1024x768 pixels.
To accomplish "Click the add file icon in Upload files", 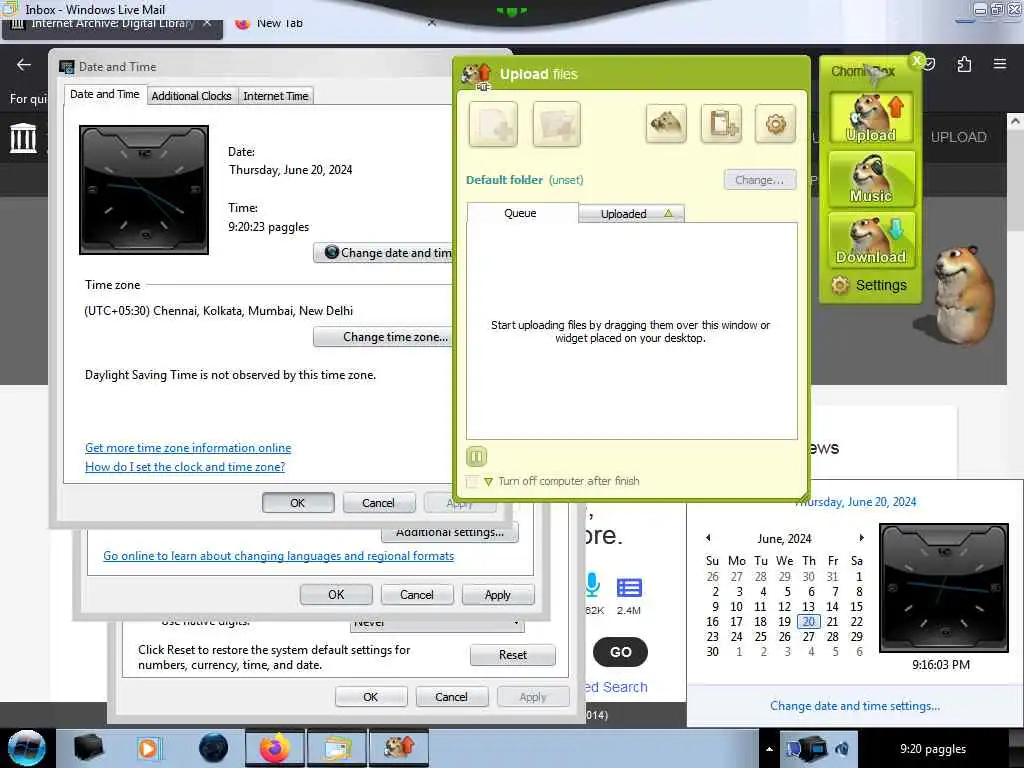I will (x=493, y=124).
